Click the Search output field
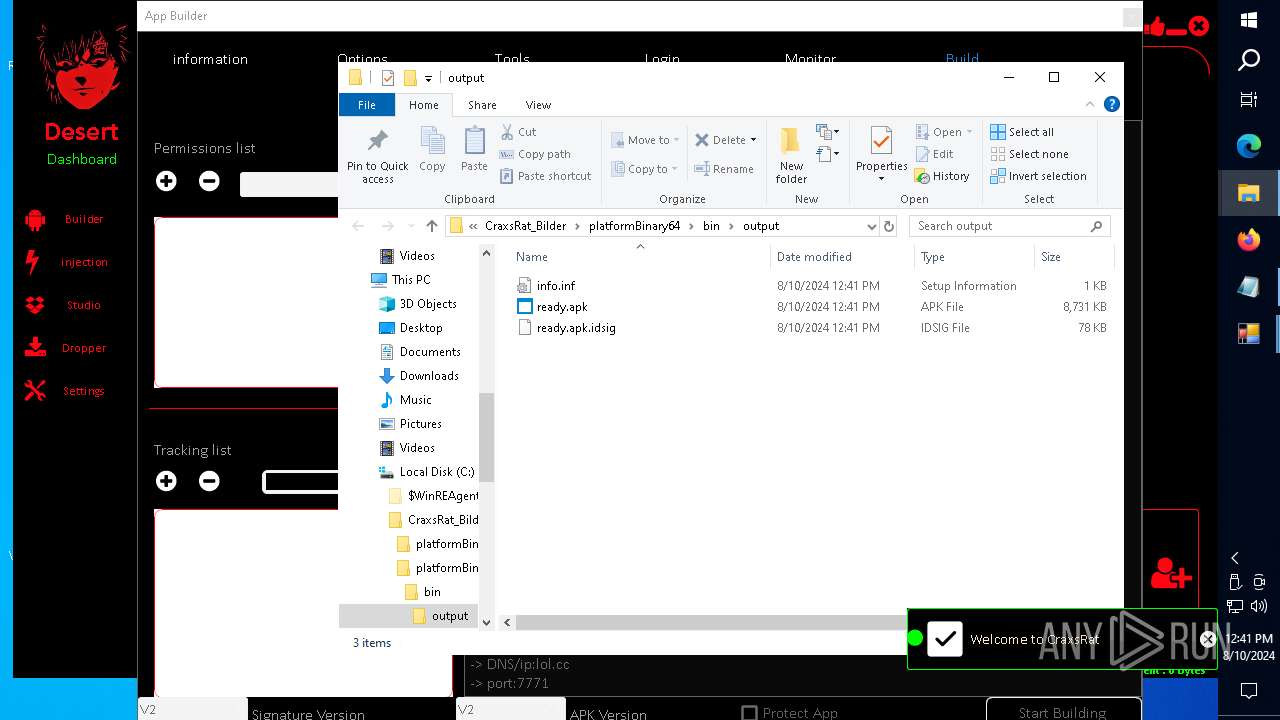1280x720 pixels. coord(1008,226)
